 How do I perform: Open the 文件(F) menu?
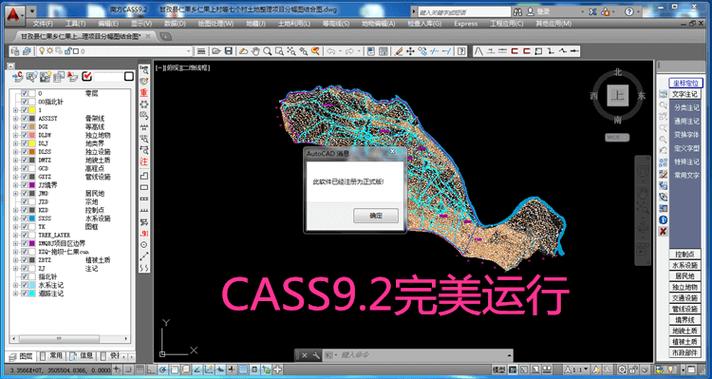coord(44,23)
